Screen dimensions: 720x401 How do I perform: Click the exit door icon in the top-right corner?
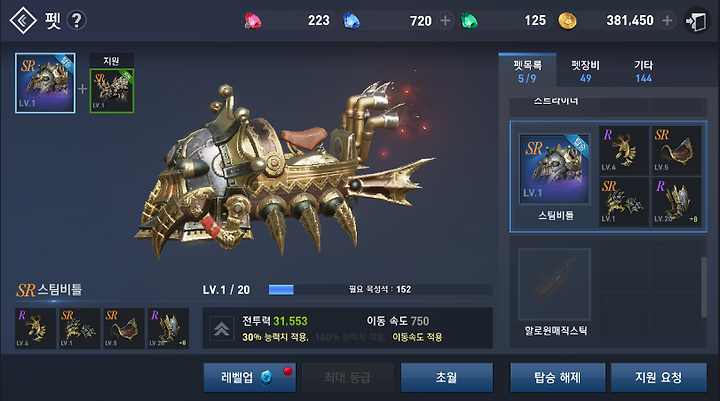coord(696,21)
